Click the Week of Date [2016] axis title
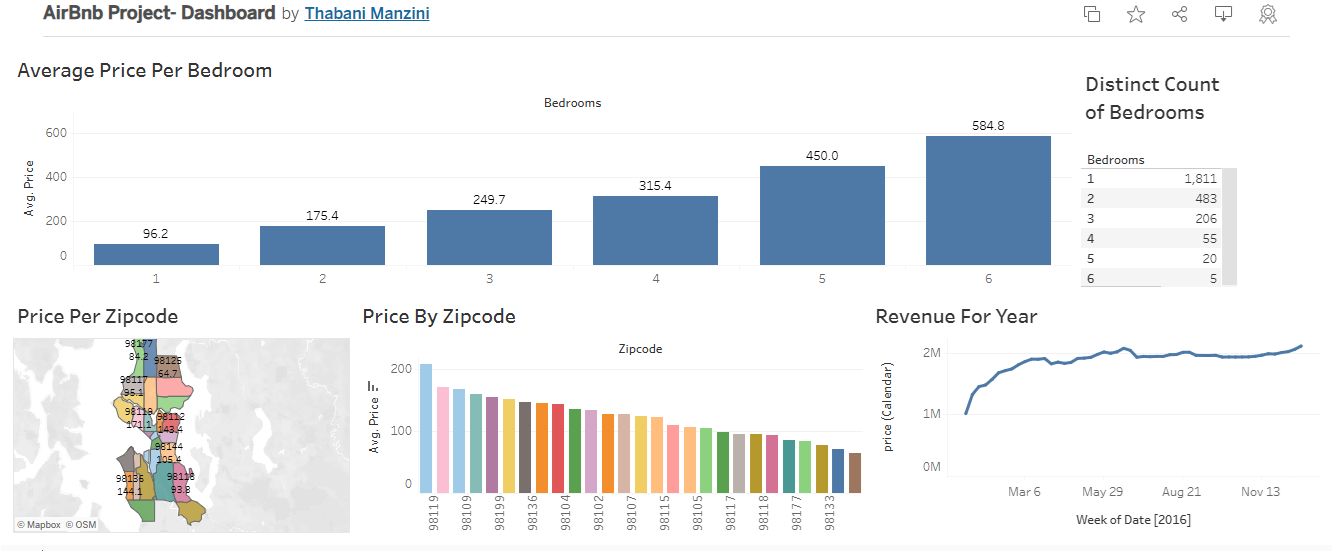 point(1133,520)
